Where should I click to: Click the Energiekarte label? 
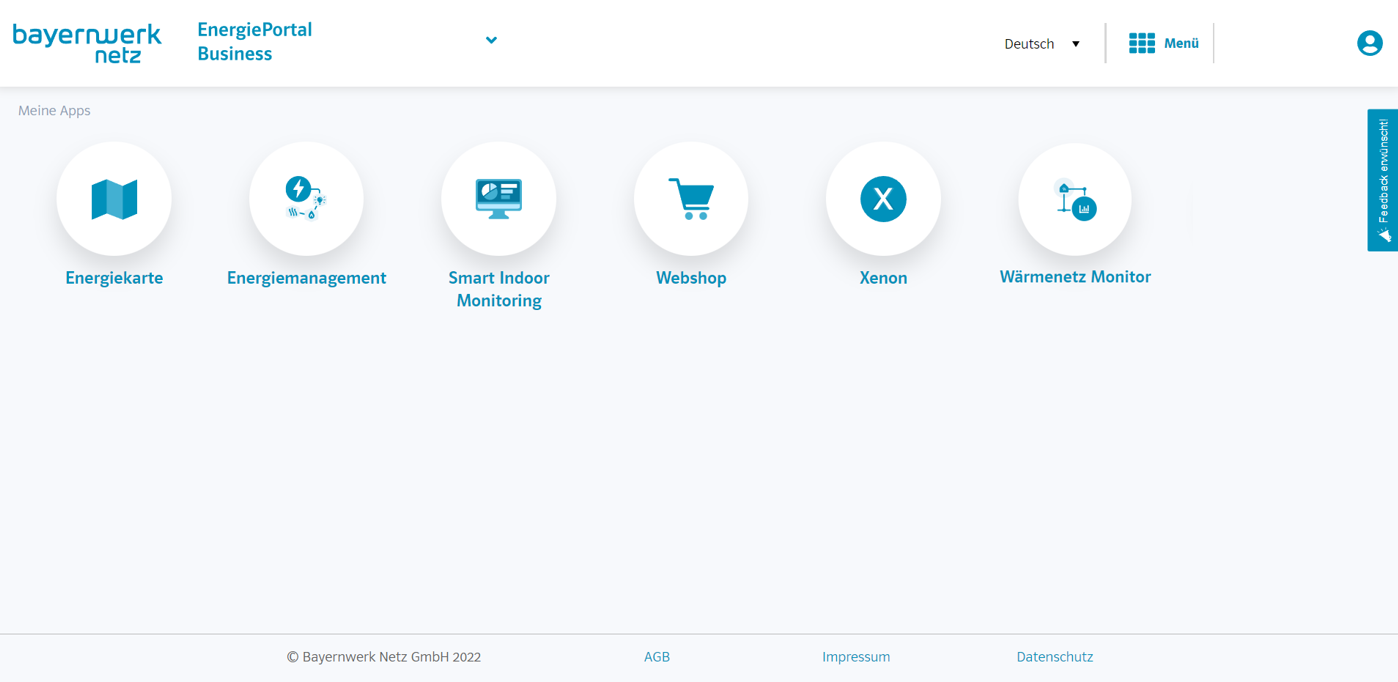pos(114,278)
